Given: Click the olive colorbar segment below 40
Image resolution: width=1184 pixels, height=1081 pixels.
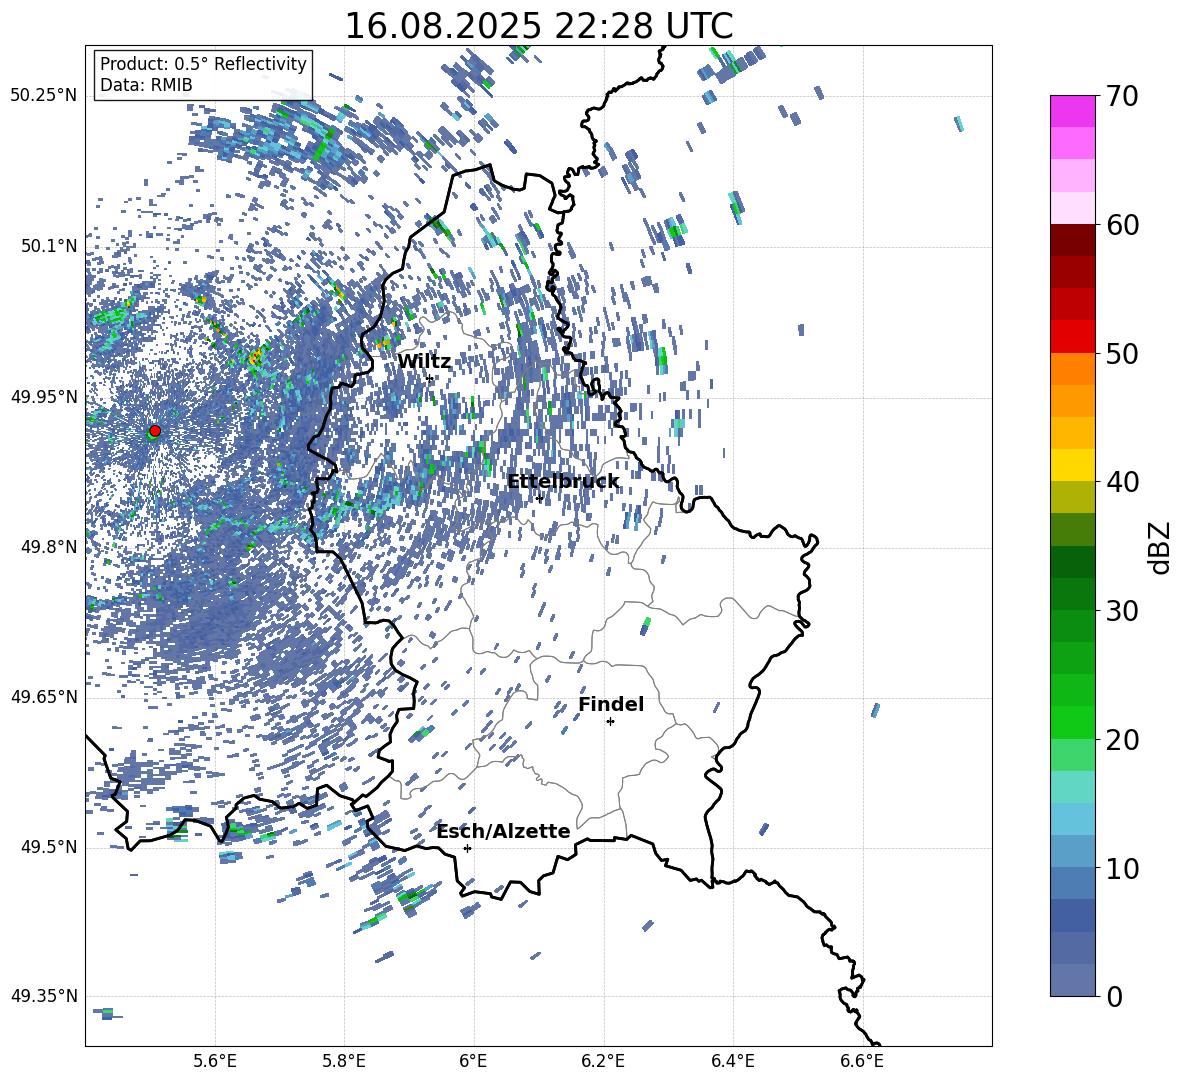Looking at the screenshot, I should coord(1073,497).
